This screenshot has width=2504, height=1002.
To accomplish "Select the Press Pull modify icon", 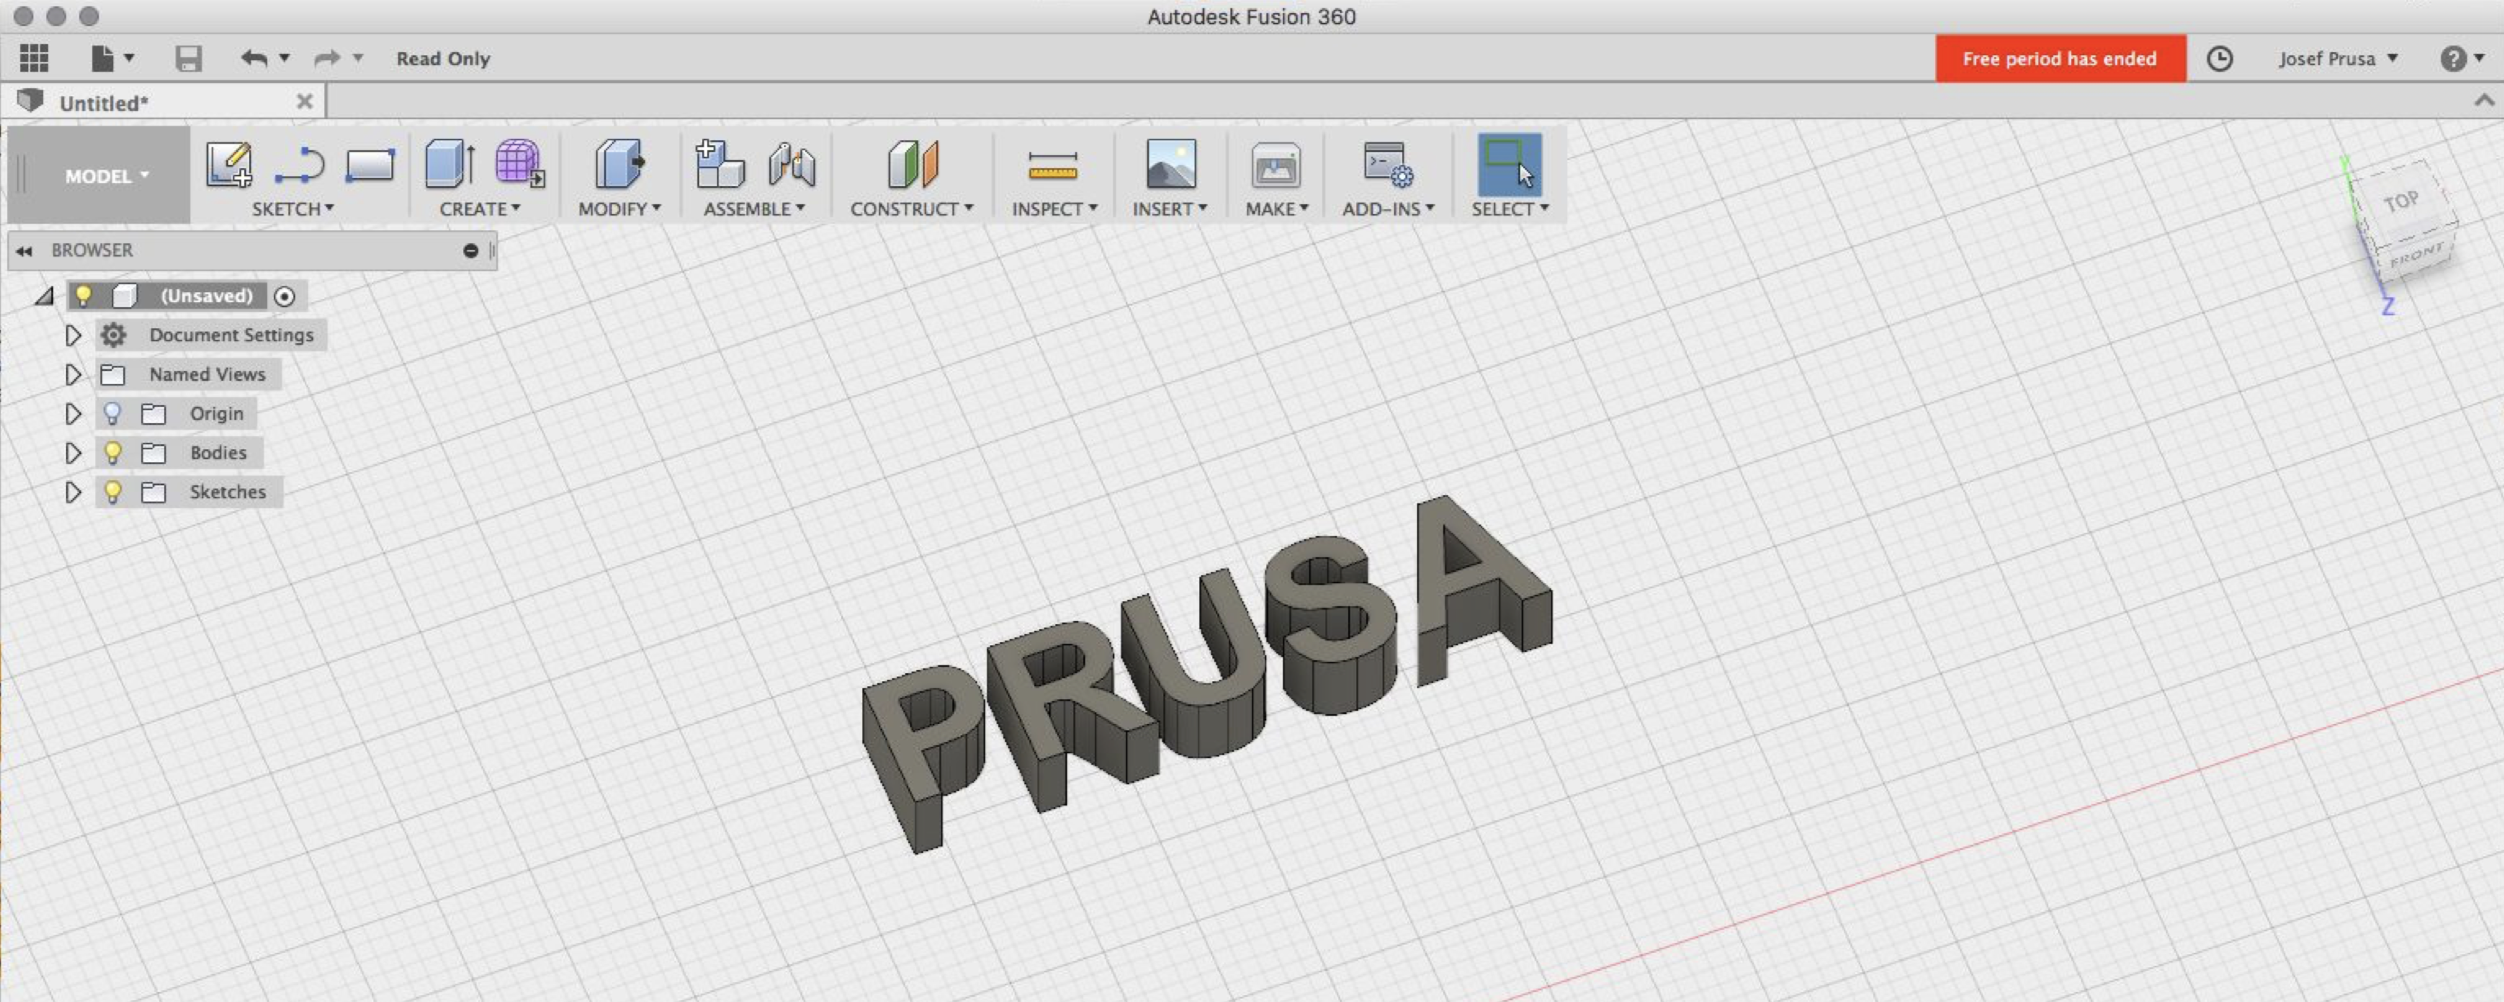I will click(x=619, y=164).
